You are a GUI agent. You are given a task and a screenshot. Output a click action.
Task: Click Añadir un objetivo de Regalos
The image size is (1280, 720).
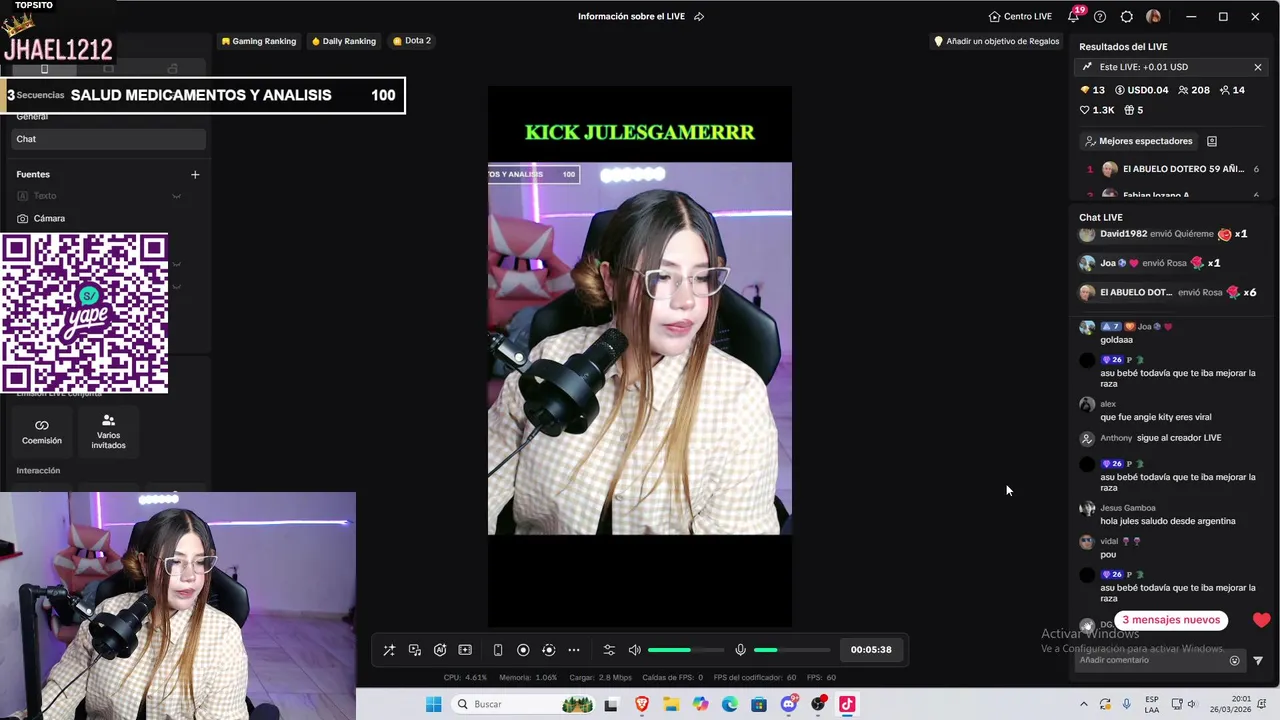(996, 41)
